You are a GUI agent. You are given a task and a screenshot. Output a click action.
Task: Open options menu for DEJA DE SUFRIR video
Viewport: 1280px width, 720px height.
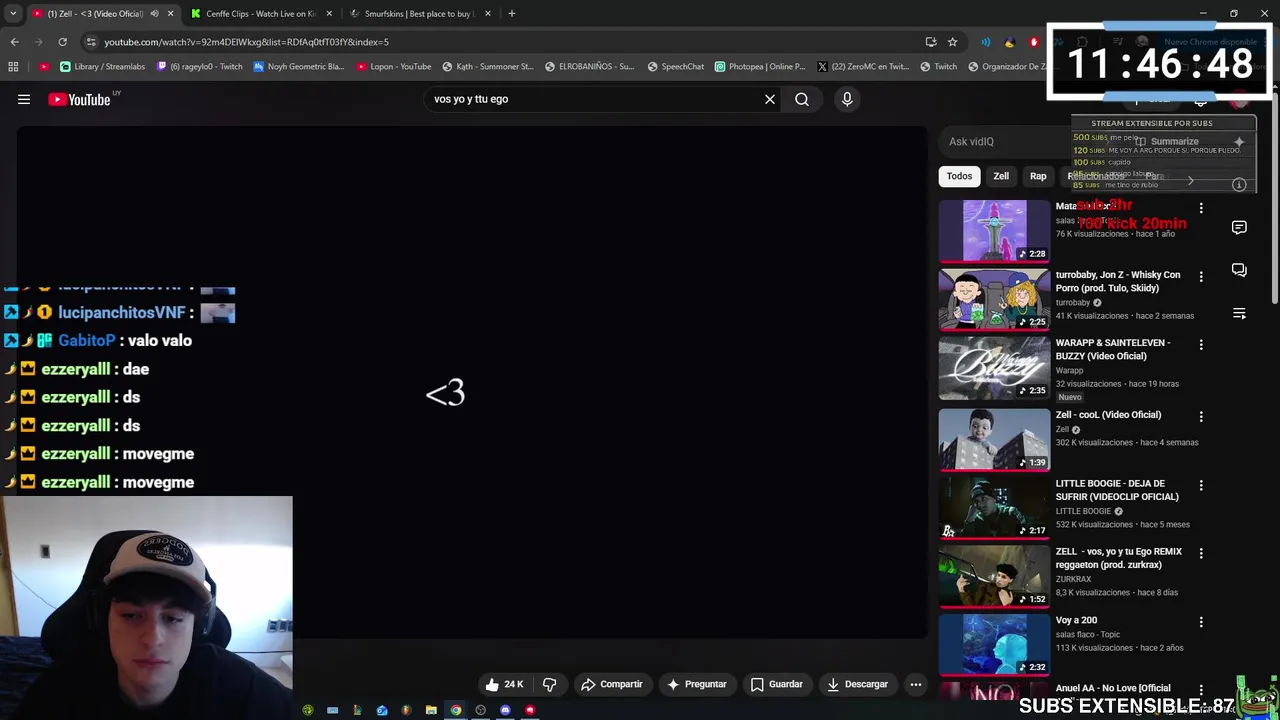[1201, 485]
